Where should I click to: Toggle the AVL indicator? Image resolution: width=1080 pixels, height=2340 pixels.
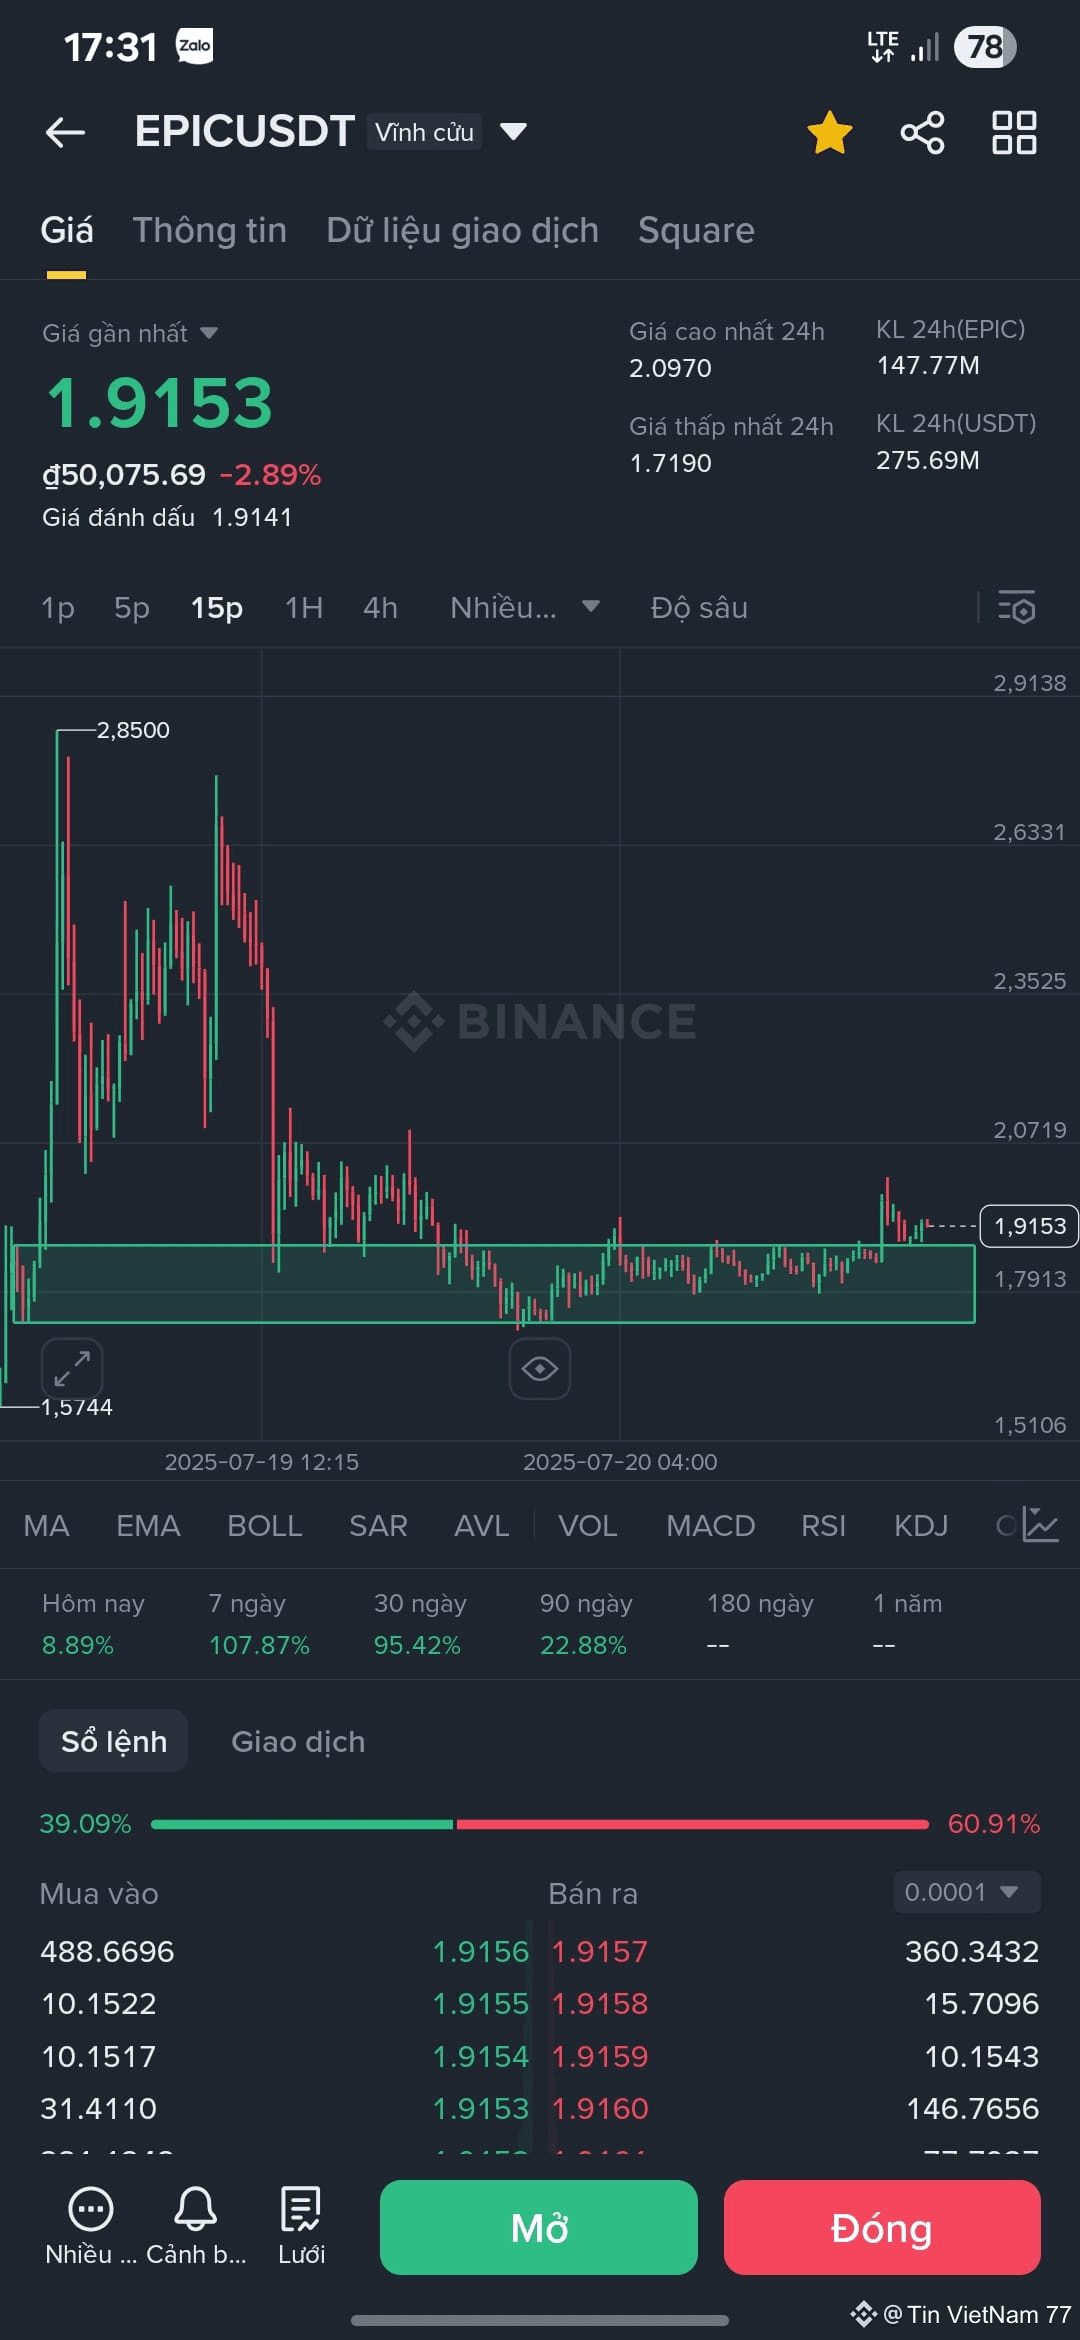481,1525
